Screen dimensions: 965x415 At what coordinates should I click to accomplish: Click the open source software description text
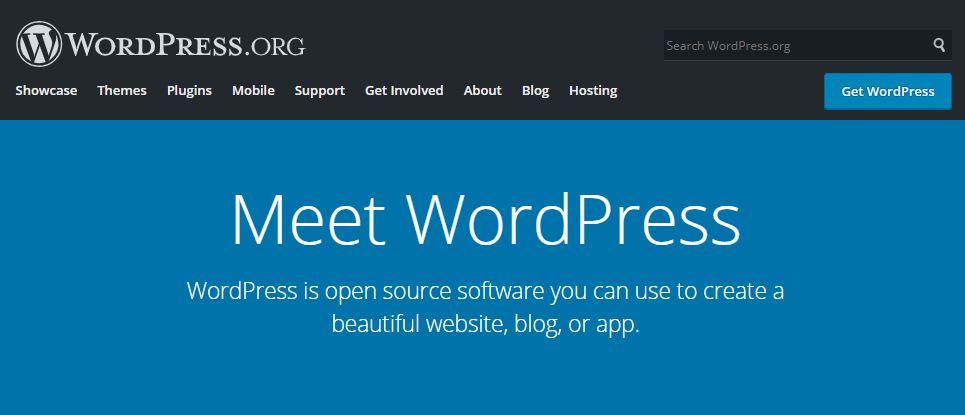[x=486, y=307]
